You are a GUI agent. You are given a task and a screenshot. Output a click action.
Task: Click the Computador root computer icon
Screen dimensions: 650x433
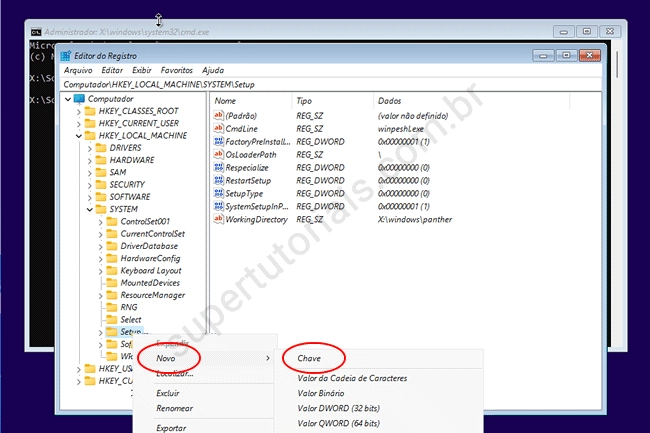[x=79, y=99]
